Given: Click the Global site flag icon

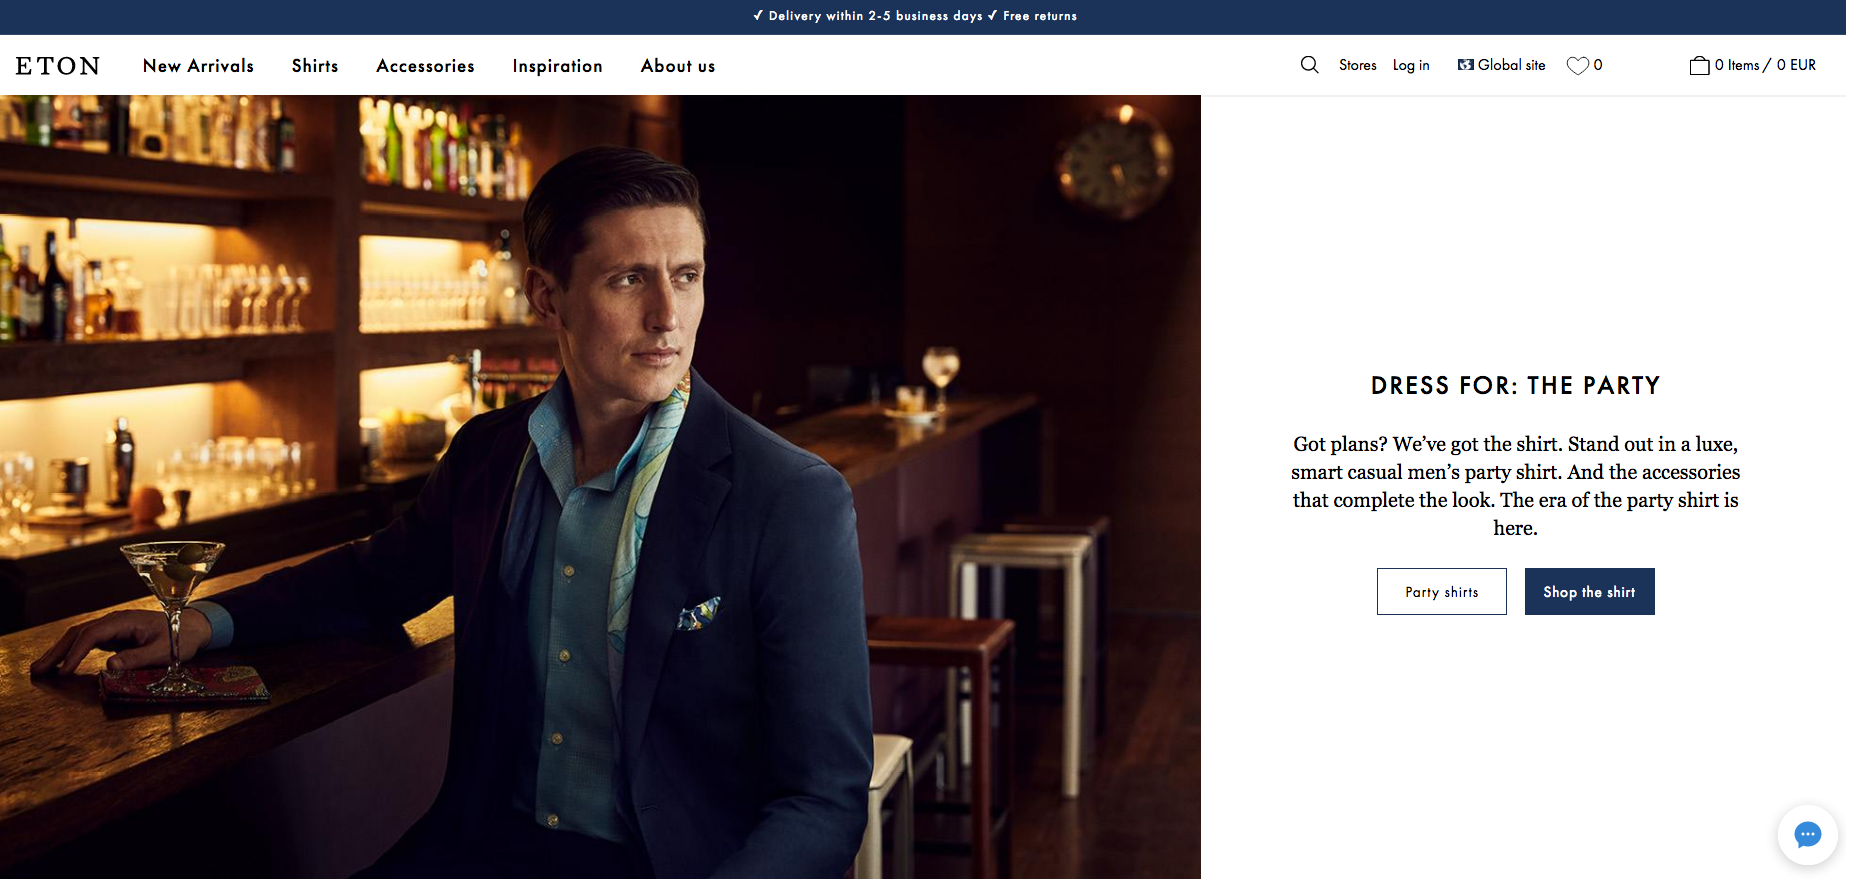Looking at the screenshot, I should click(1466, 65).
